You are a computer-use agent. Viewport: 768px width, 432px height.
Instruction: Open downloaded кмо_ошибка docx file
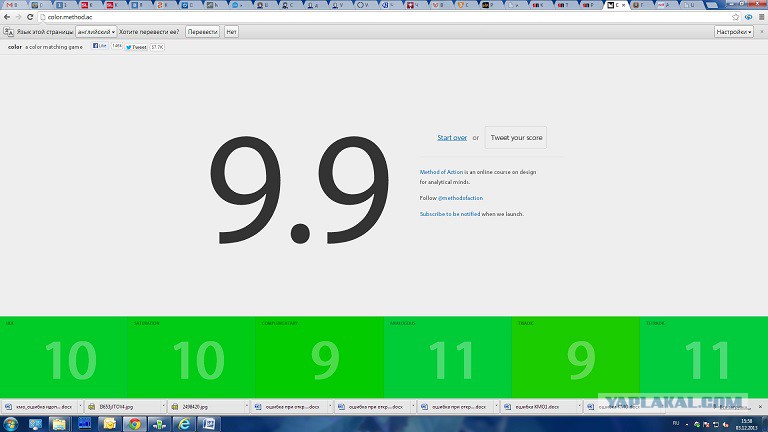tap(39, 407)
